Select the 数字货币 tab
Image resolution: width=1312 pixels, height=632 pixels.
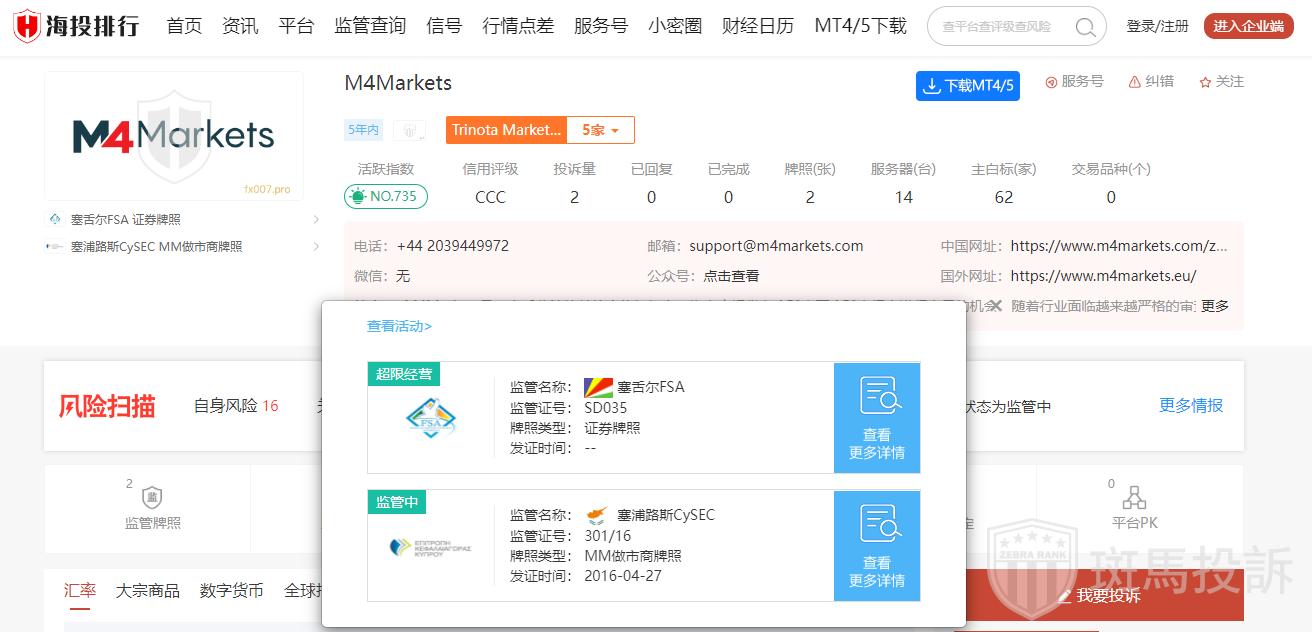(x=231, y=591)
